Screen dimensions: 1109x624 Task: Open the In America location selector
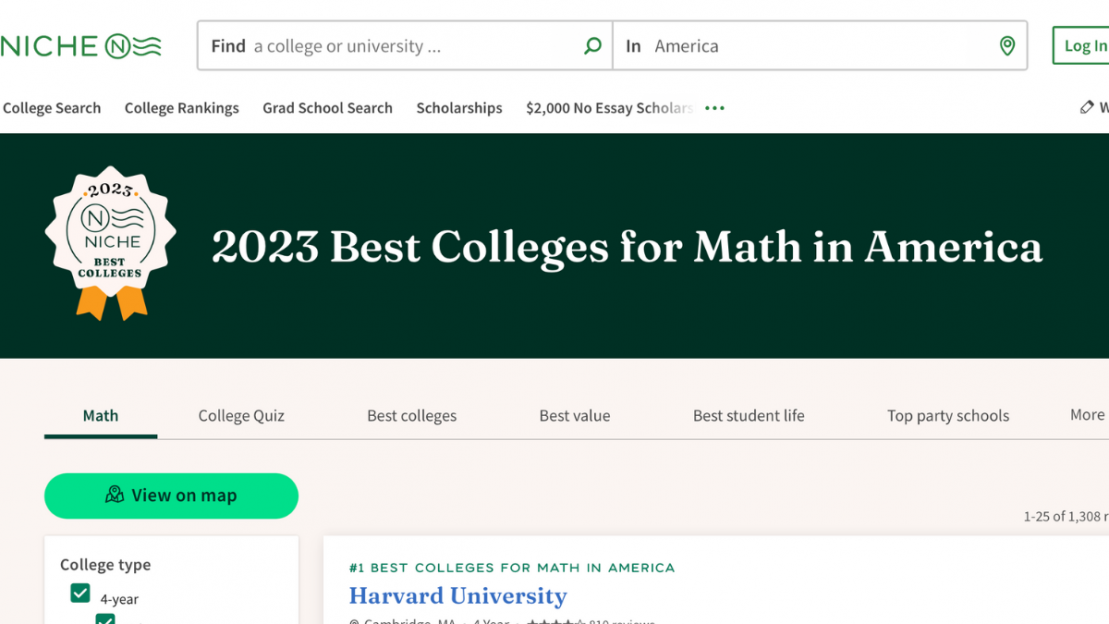pos(820,45)
